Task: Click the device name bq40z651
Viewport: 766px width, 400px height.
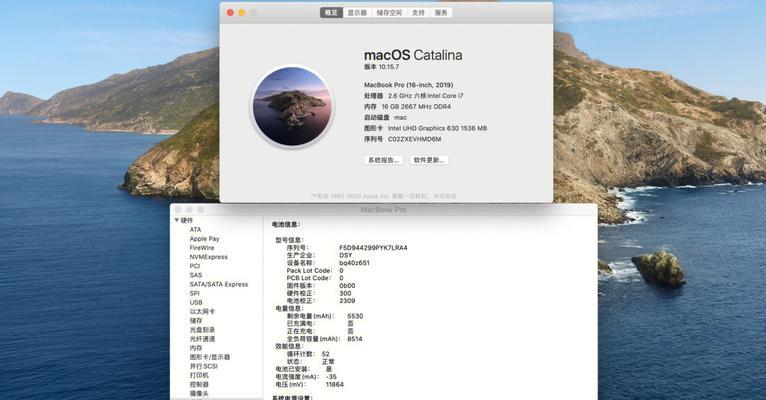Action: (x=355, y=263)
